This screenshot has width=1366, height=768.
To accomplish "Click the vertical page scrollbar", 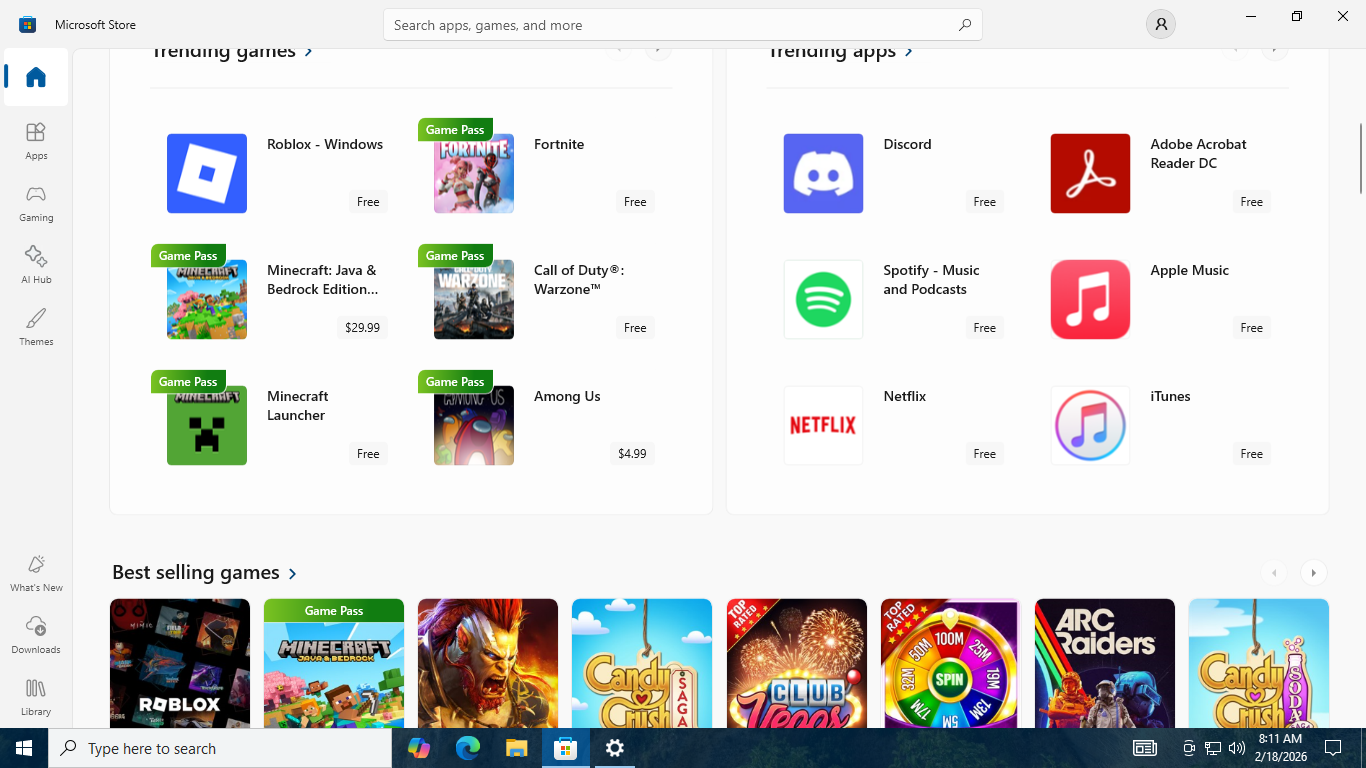I will pos(1360,158).
